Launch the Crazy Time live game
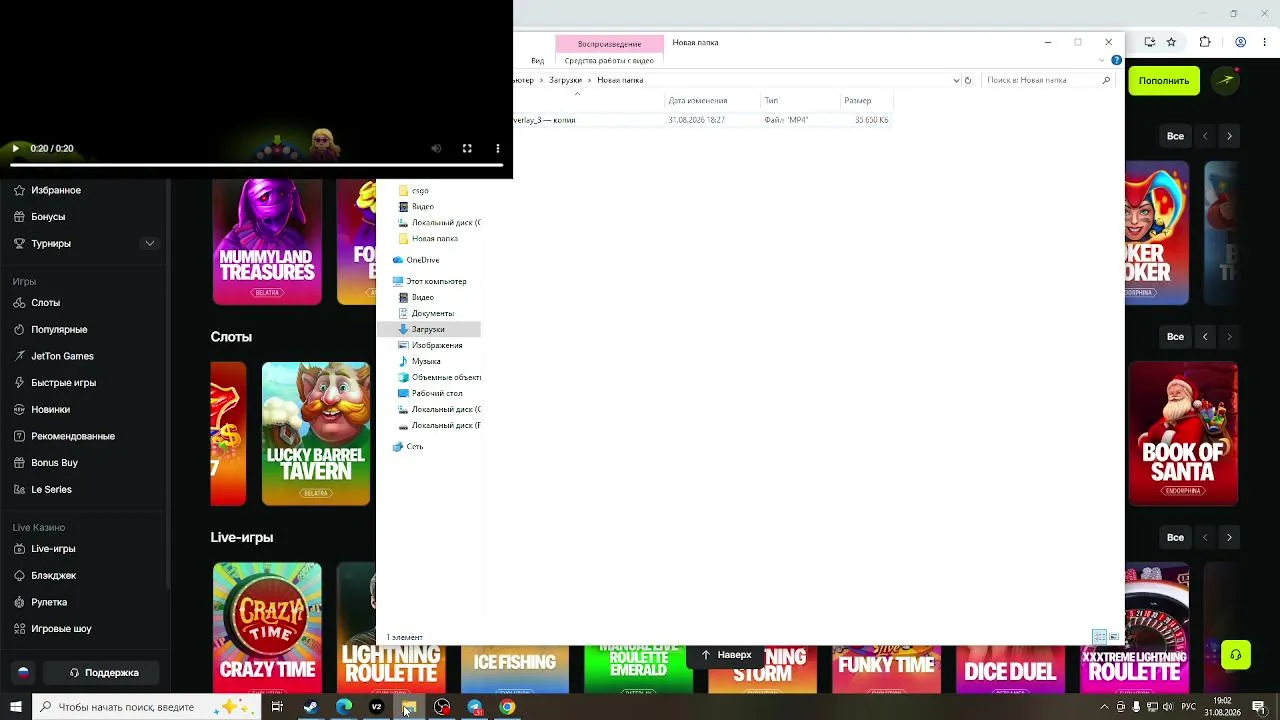This screenshot has width=1280, height=720. tap(267, 627)
